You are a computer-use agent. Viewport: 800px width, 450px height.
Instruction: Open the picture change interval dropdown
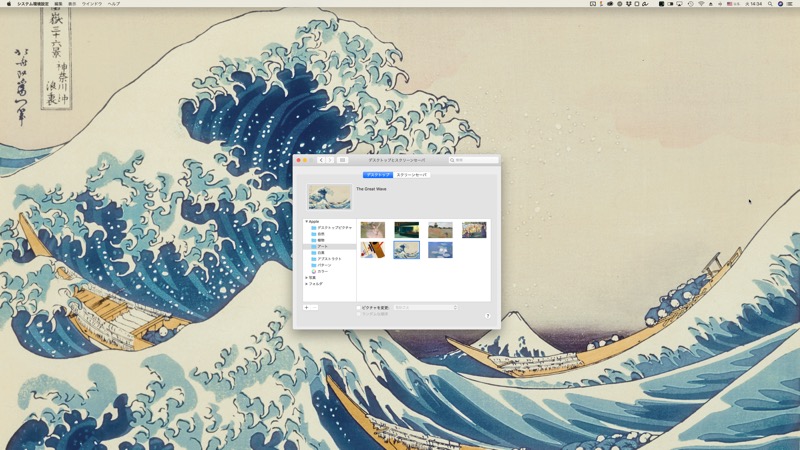426,308
